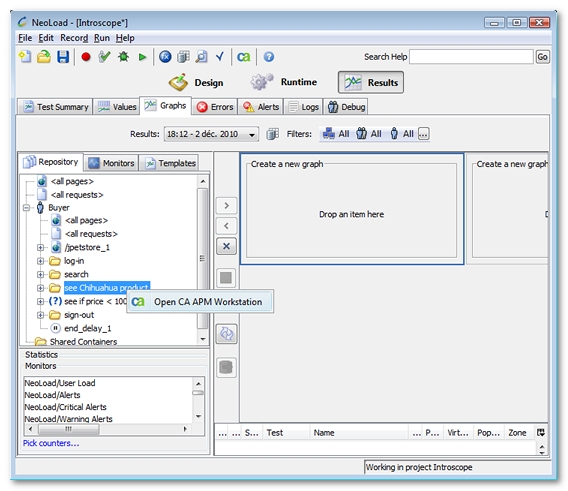This screenshot has width=568, height=491.
Task: Open the Debug tab
Action: pos(346,107)
